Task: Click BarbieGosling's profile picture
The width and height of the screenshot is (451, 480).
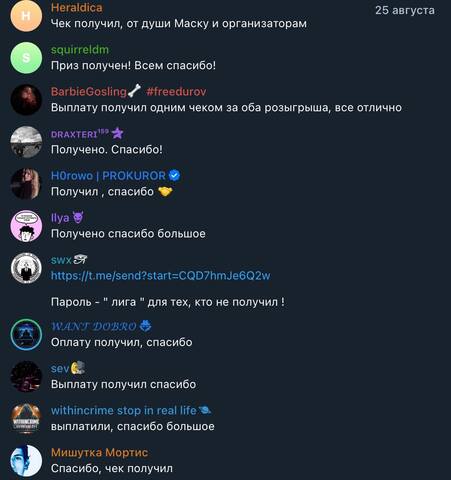Action: pyautogui.click(x=26, y=100)
